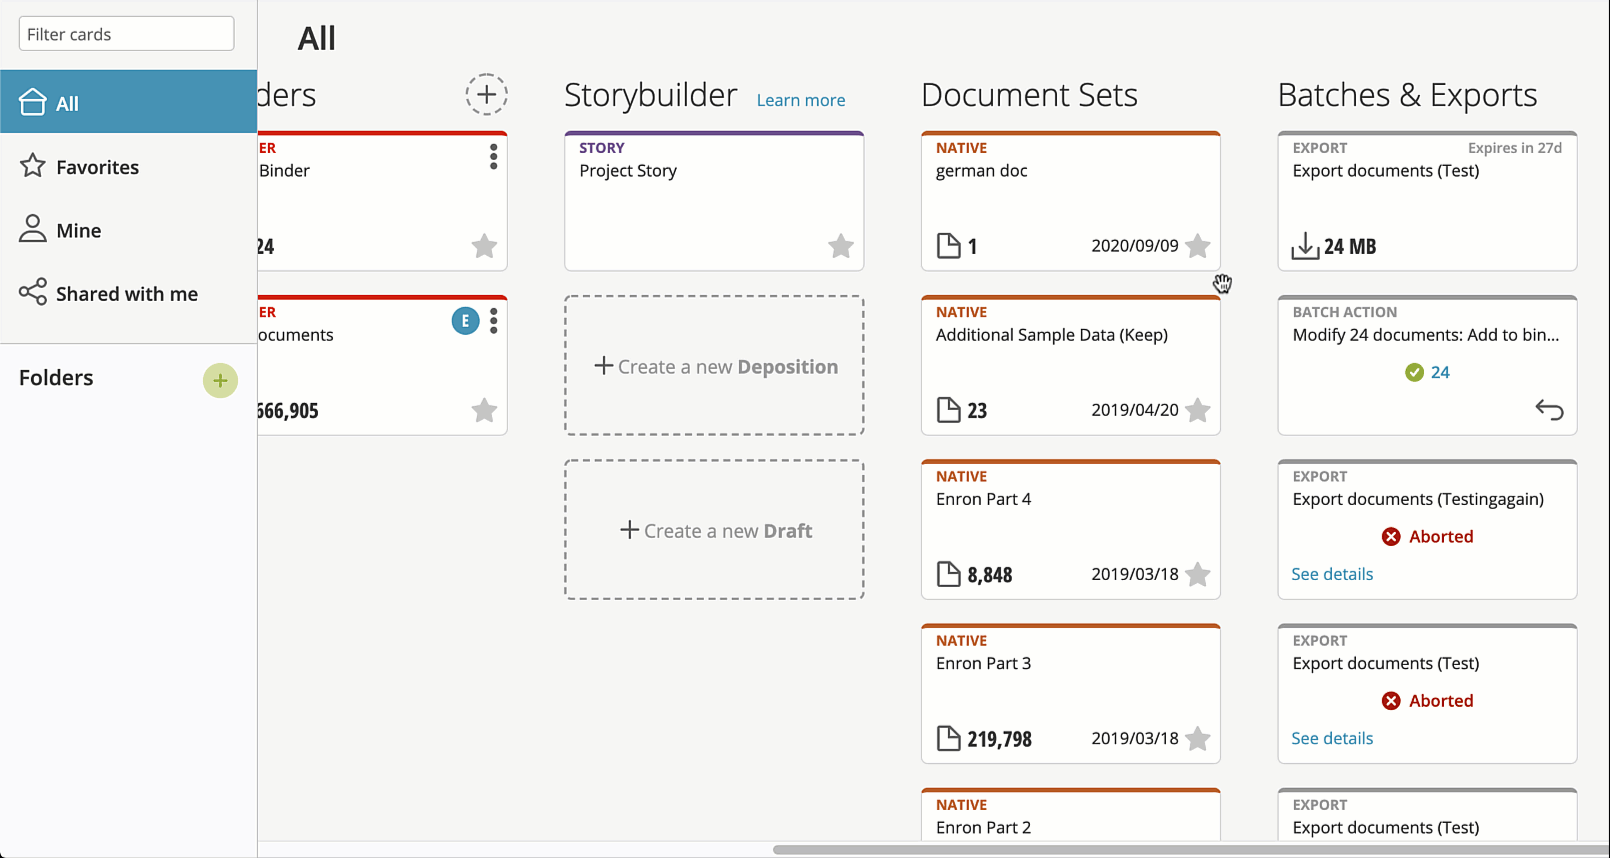Image resolution: width=1610 pixels, height=858 pixels.
Task: Select the All home sidebar item
Action: 128,102
